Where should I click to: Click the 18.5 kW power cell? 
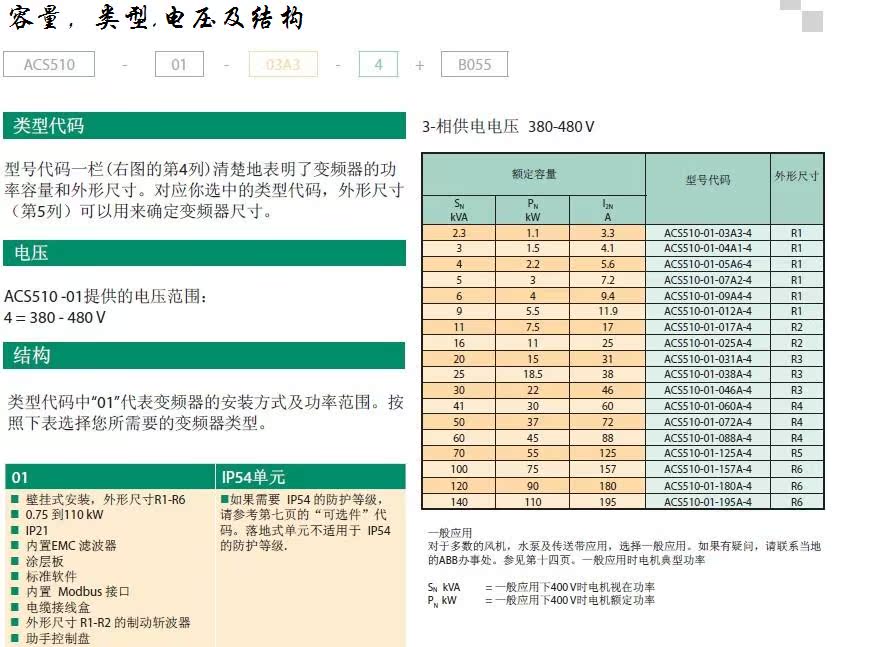533,374
